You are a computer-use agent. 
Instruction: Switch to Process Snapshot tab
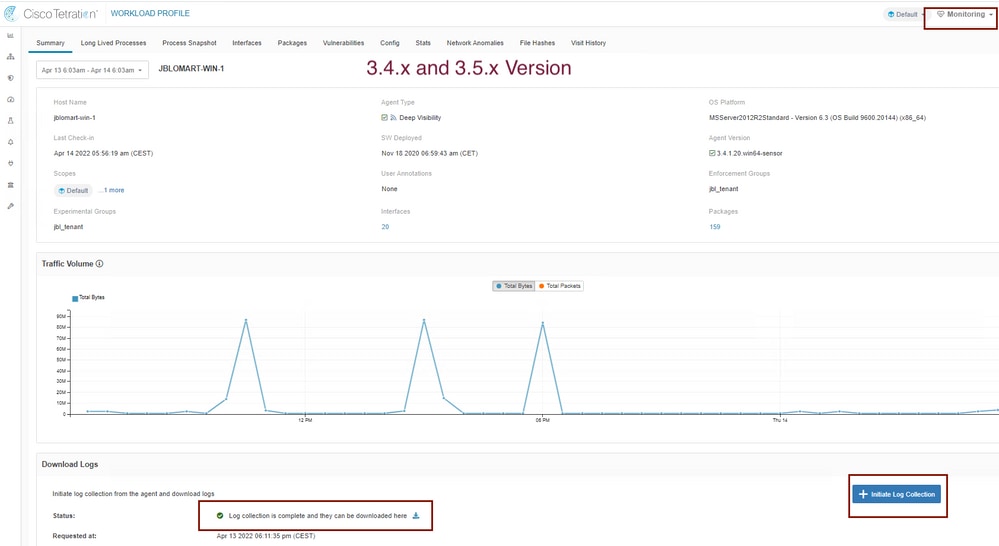189,43
